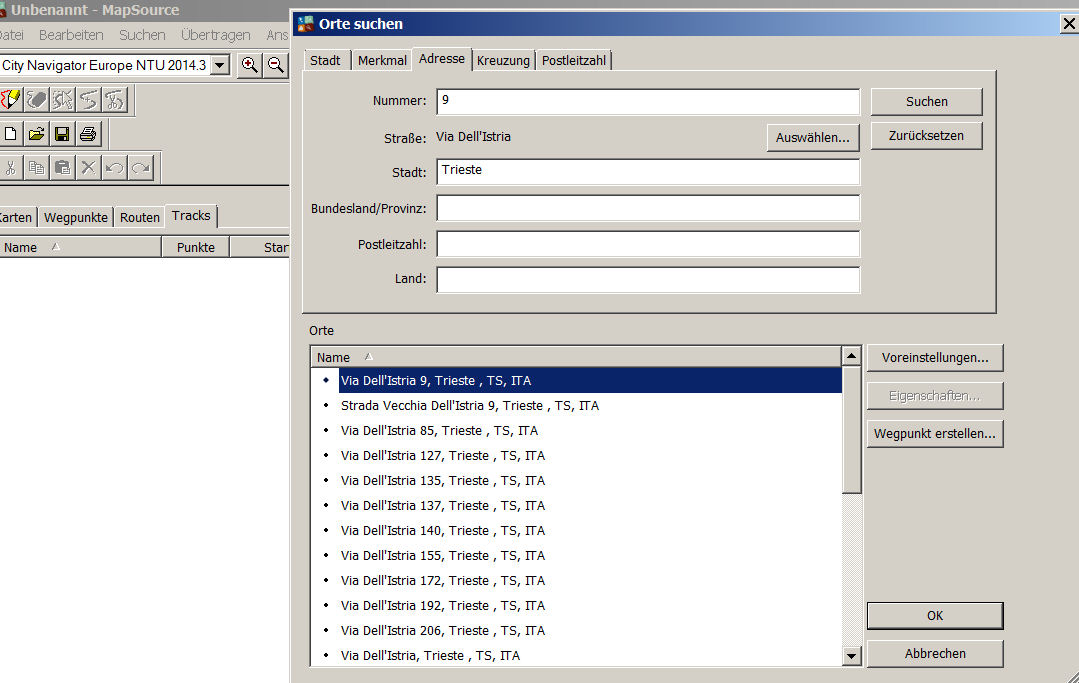Screen dimensions: 1079x683
Task: Select the Adresse search tab
Action: click(x=442, y=59)
